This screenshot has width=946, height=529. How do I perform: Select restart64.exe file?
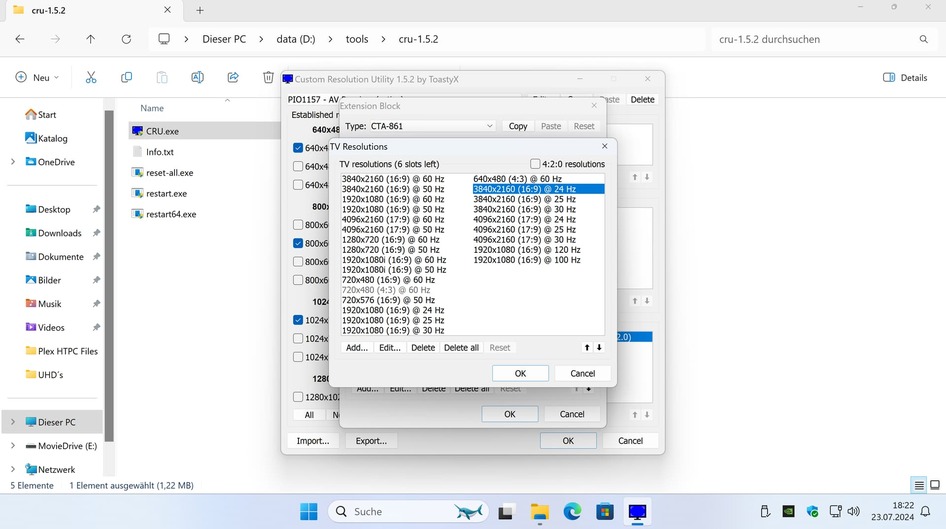(x=171, y=214)
